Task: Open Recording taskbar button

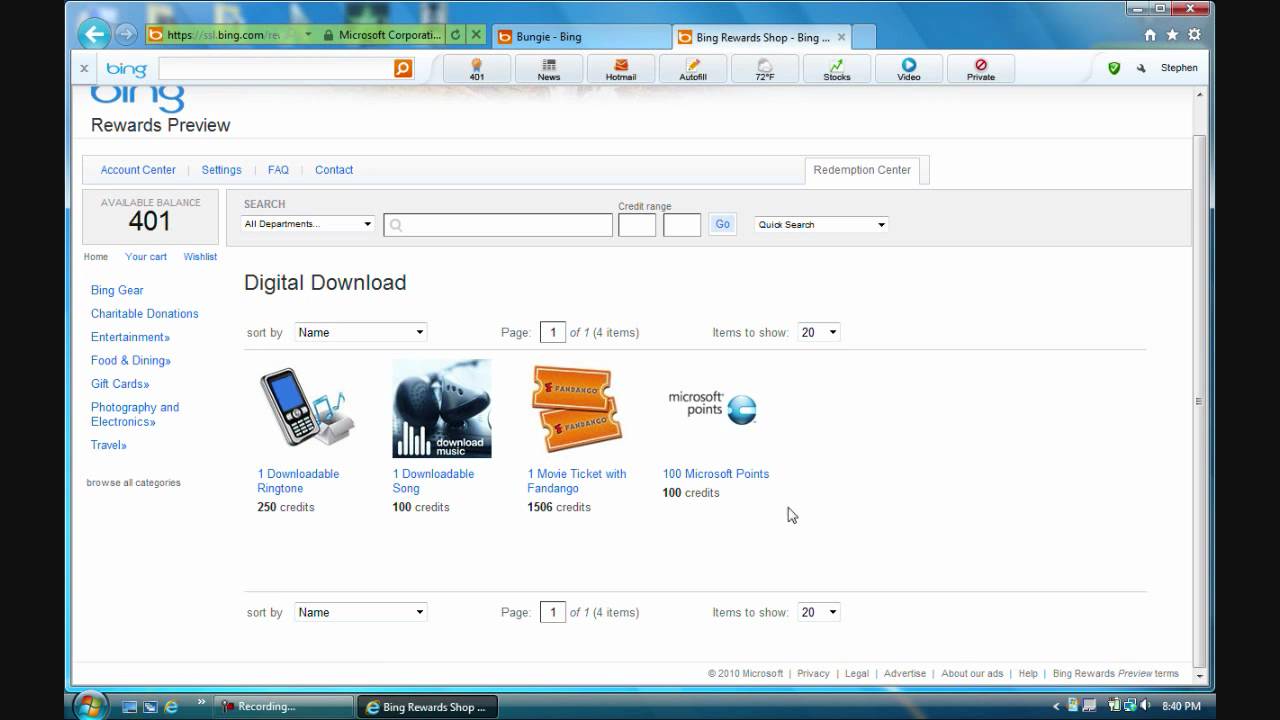Action: click(x=284, y=707)
